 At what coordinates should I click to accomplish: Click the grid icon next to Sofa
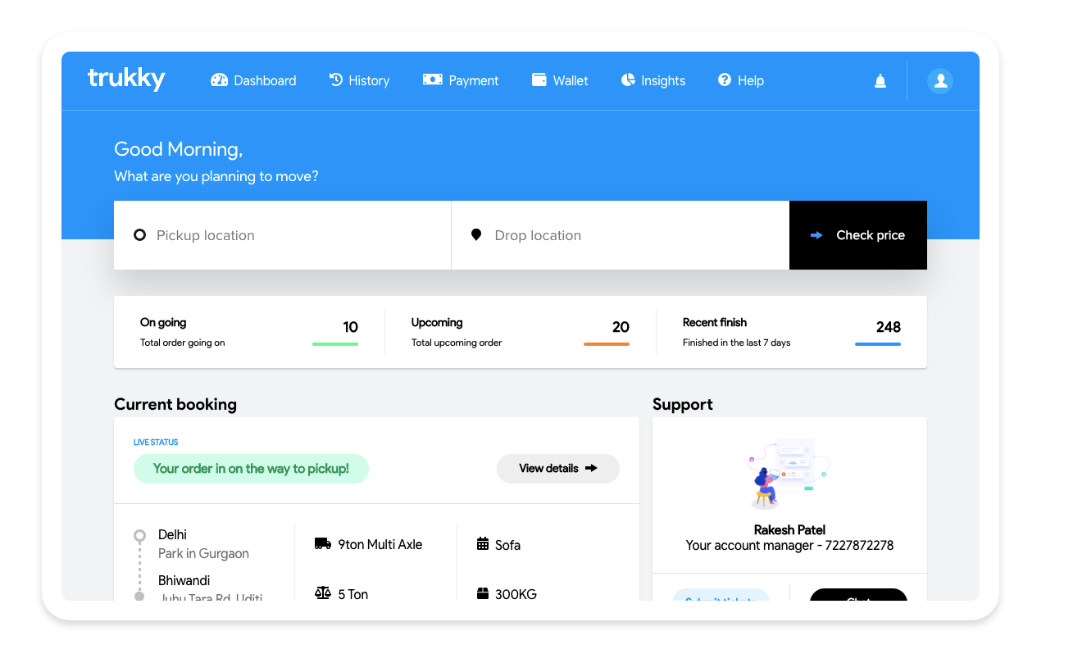[x=482, y=544]
